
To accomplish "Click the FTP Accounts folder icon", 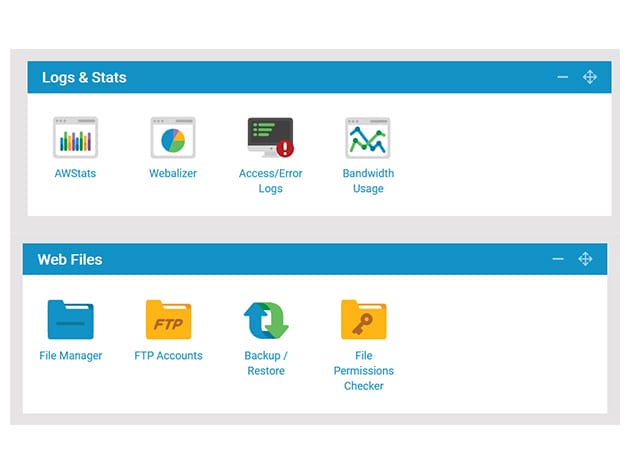I will [168, 320].
